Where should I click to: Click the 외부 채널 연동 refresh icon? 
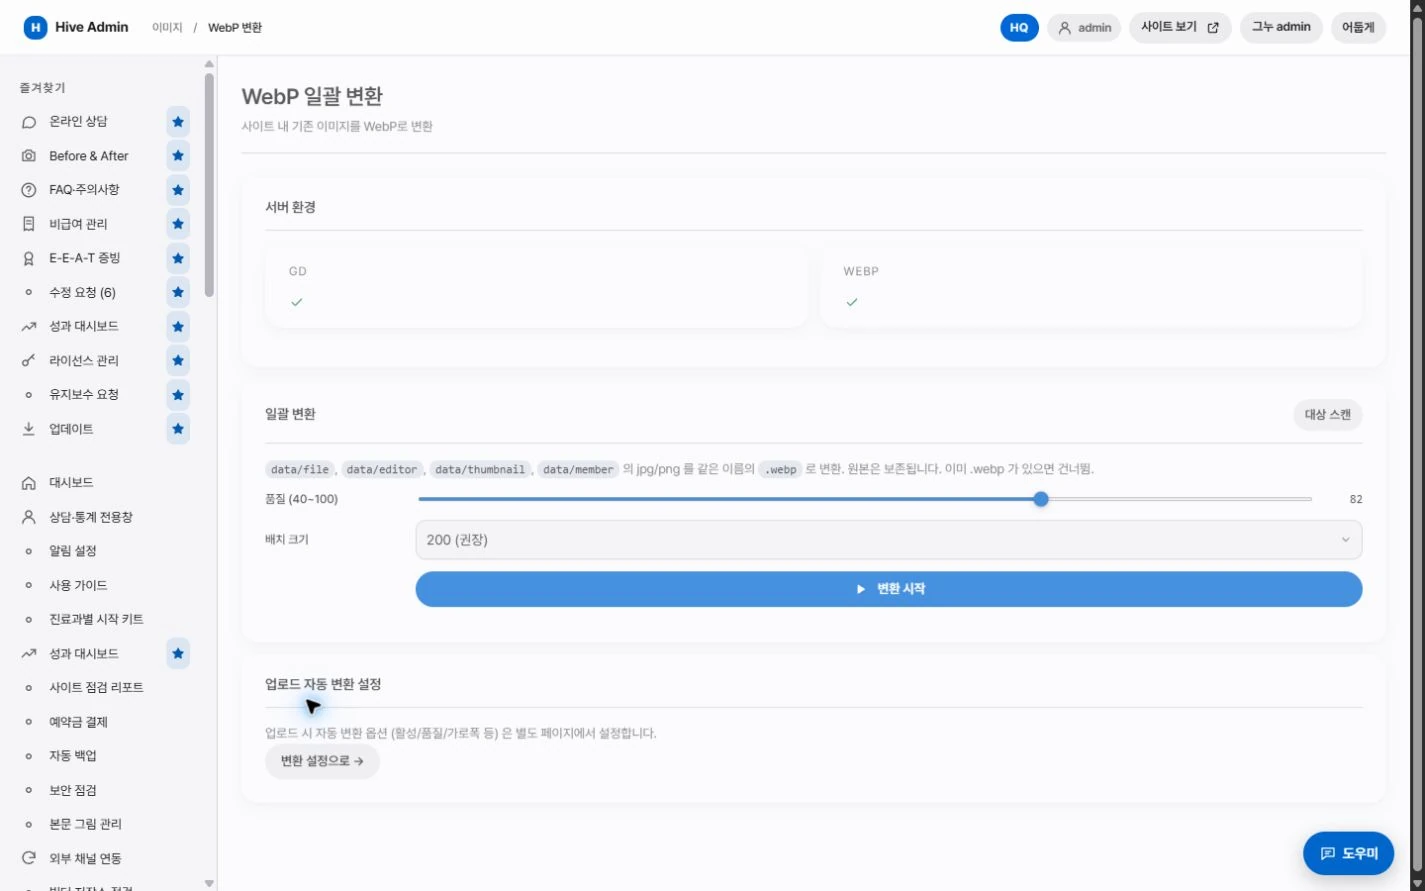(x=29, y=858)
